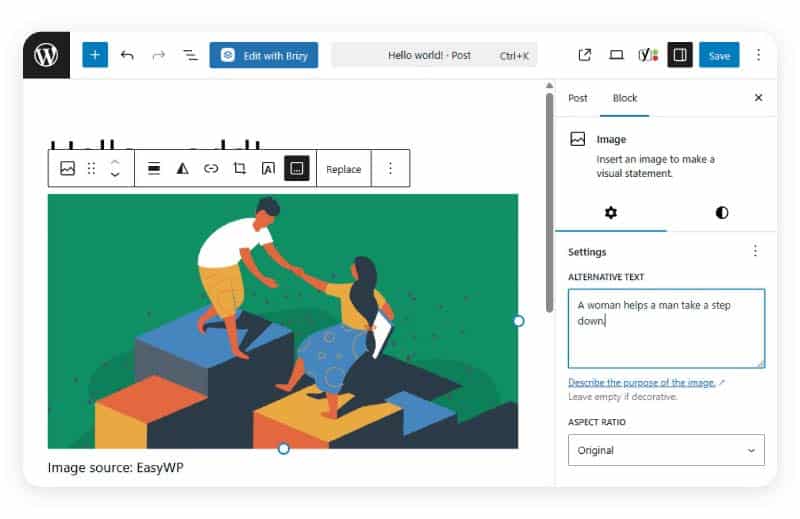The height and width of the screenshot is (519, 800).
Task: Redo the last undone change
Action: pos(159,55)
